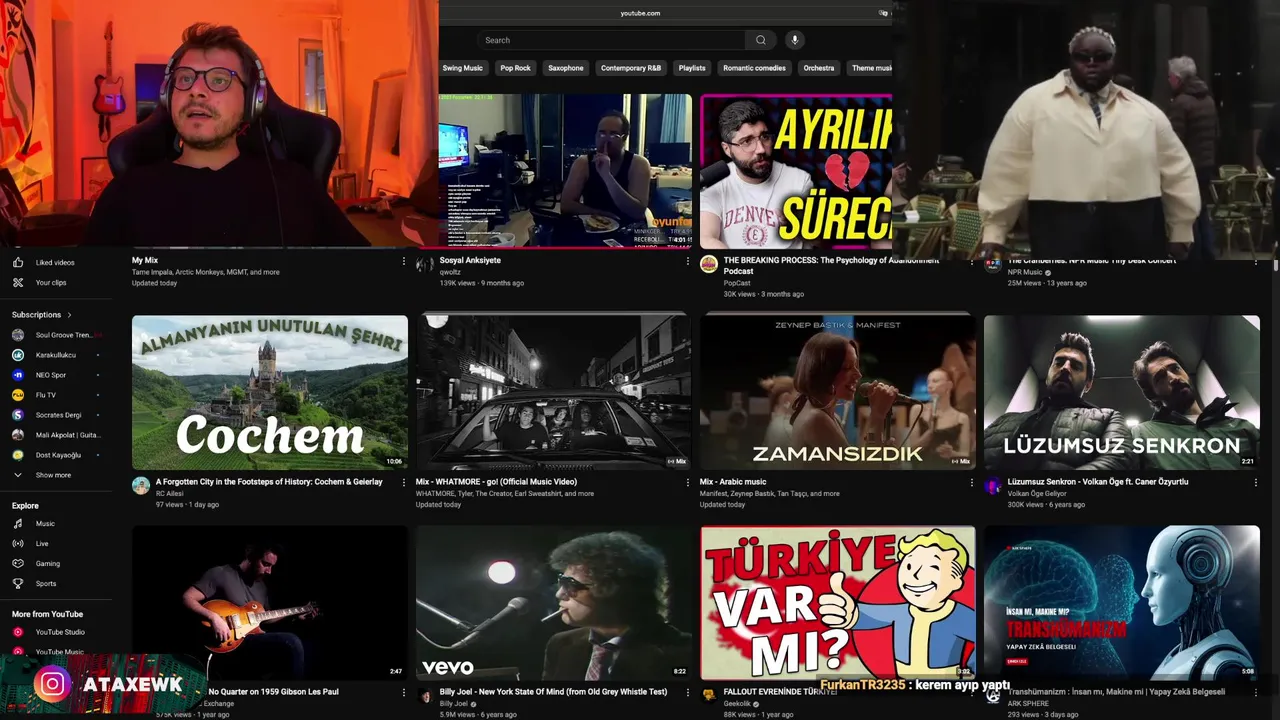Play the Cochem forgotten city video thumbnail

pos(270,393)
